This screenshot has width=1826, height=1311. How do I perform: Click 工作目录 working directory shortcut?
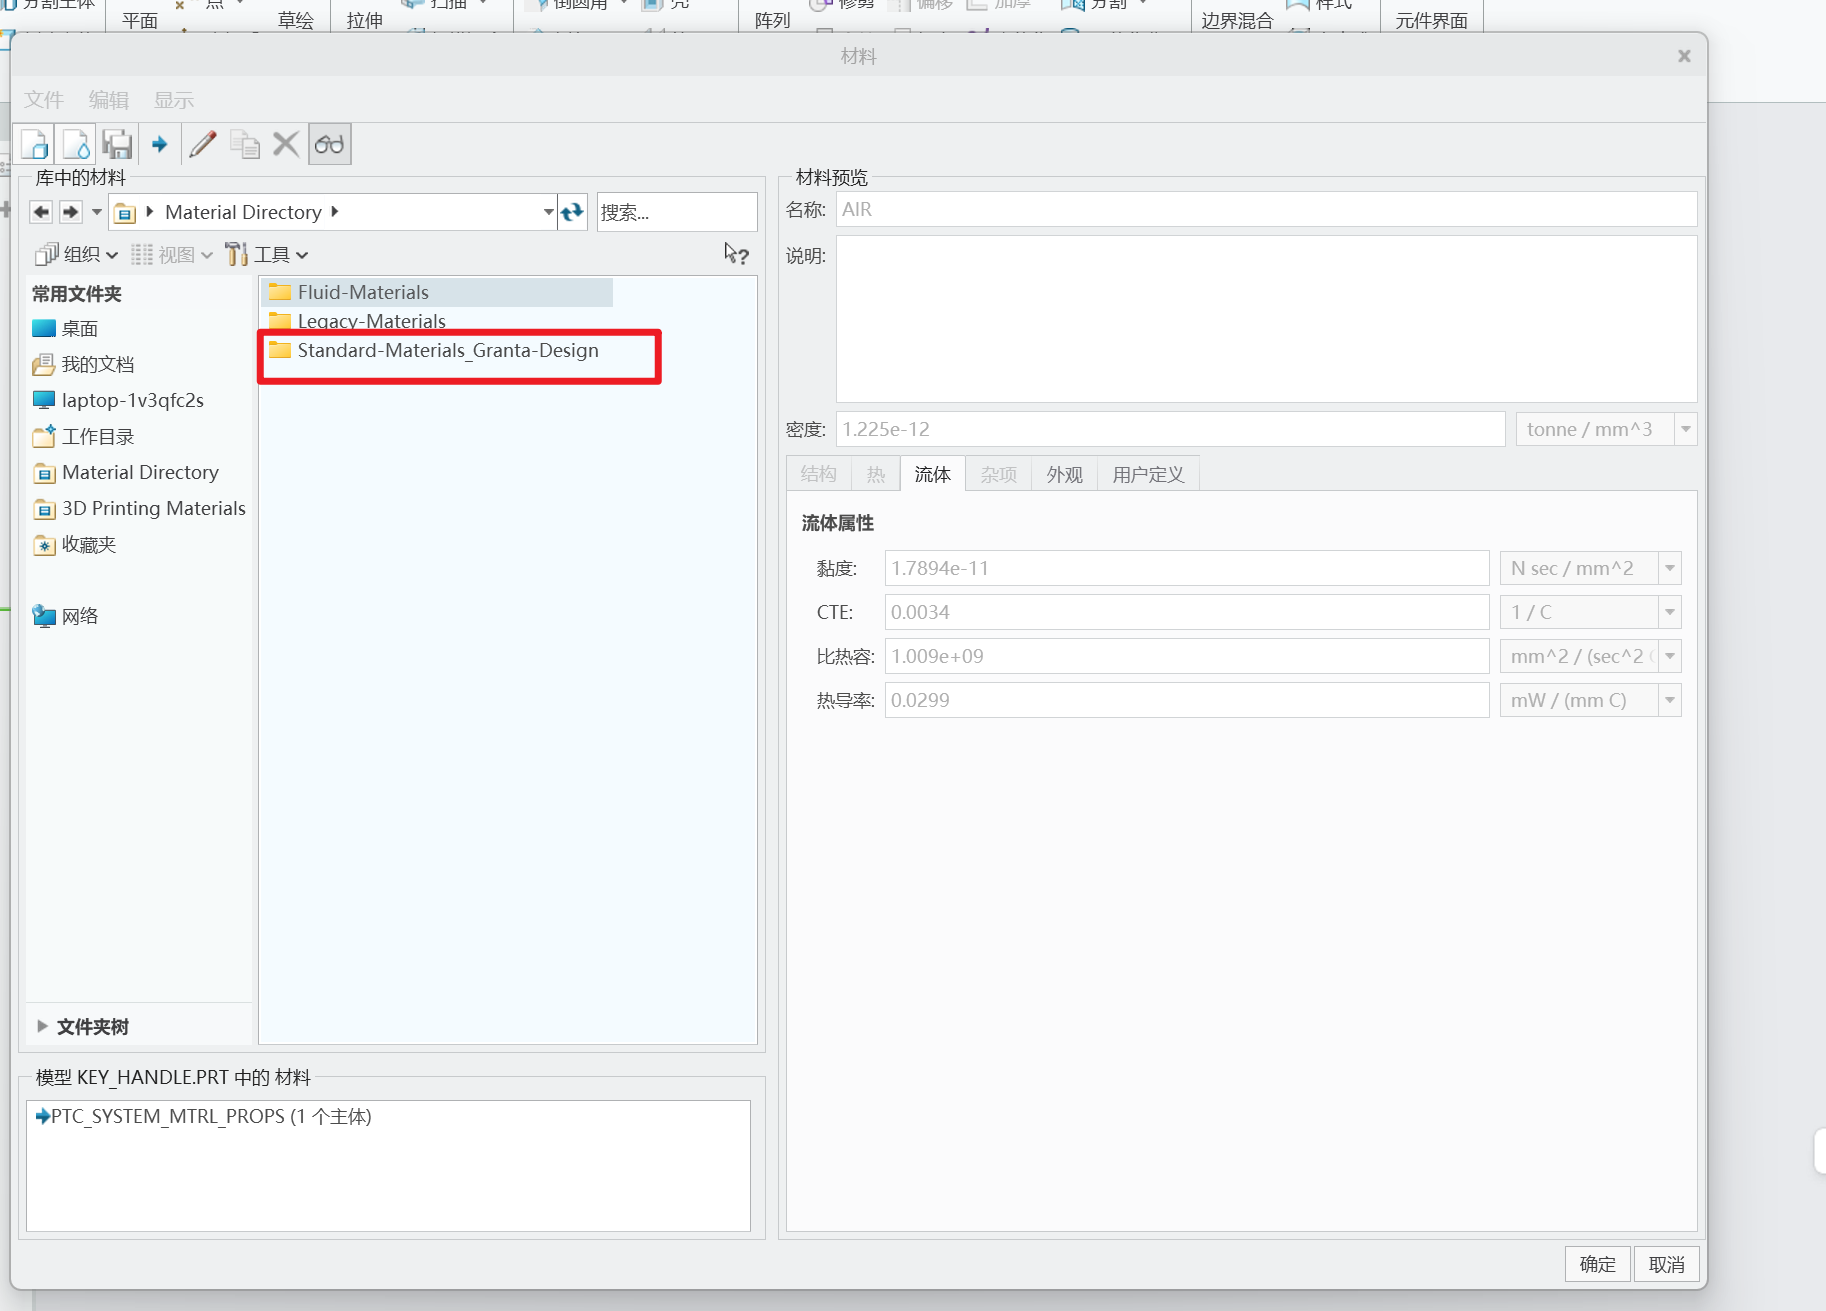click(83, 436)
